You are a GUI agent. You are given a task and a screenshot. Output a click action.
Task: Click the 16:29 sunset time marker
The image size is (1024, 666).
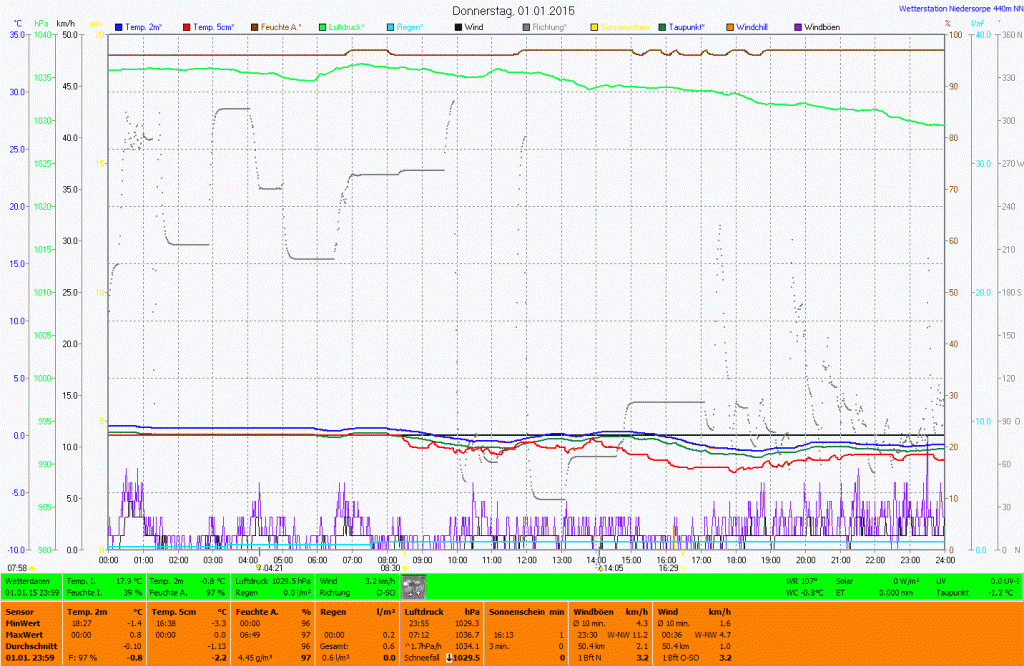coord(668,568)
